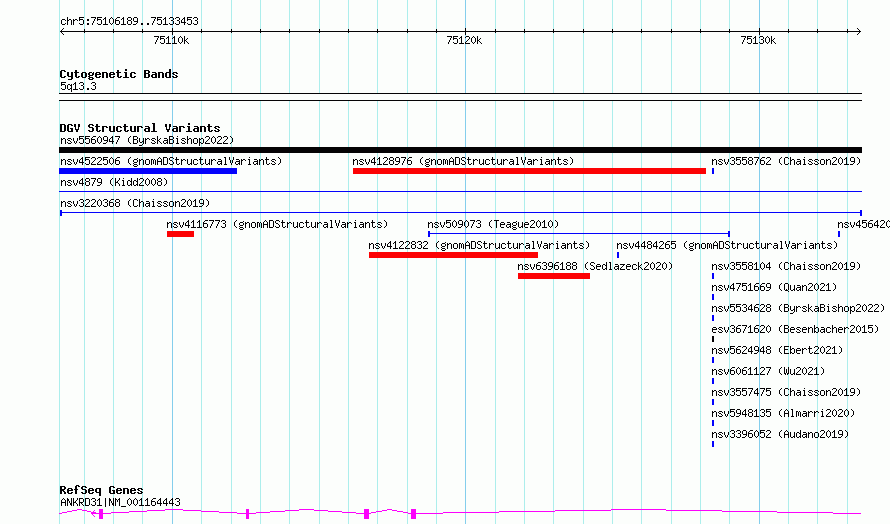
Task: Select the nsv4879 Kidd2008 thin blue line
Action: tap(460, 191)
